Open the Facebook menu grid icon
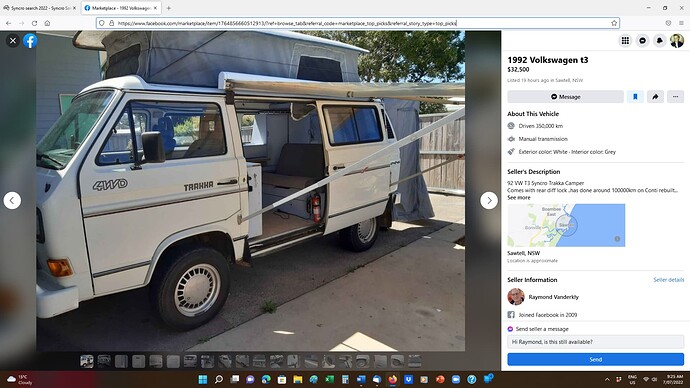 pyautogui.click(x=625, y=41)
